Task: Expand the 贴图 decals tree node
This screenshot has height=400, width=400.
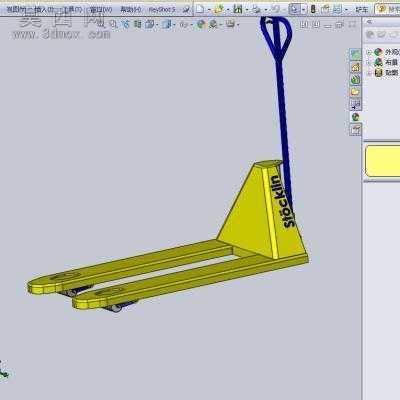Action: 369,73
